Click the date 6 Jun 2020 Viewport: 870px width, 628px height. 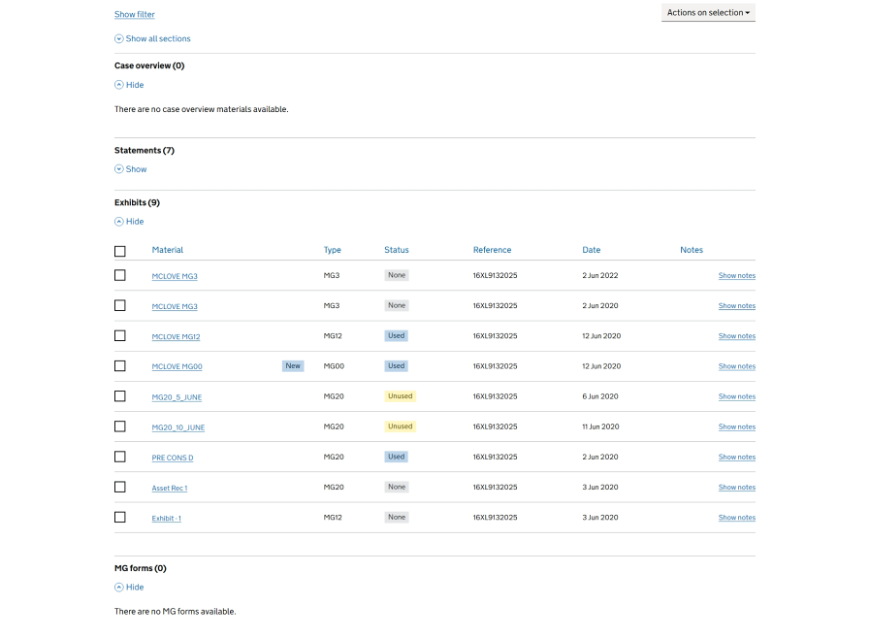point(600,396)
